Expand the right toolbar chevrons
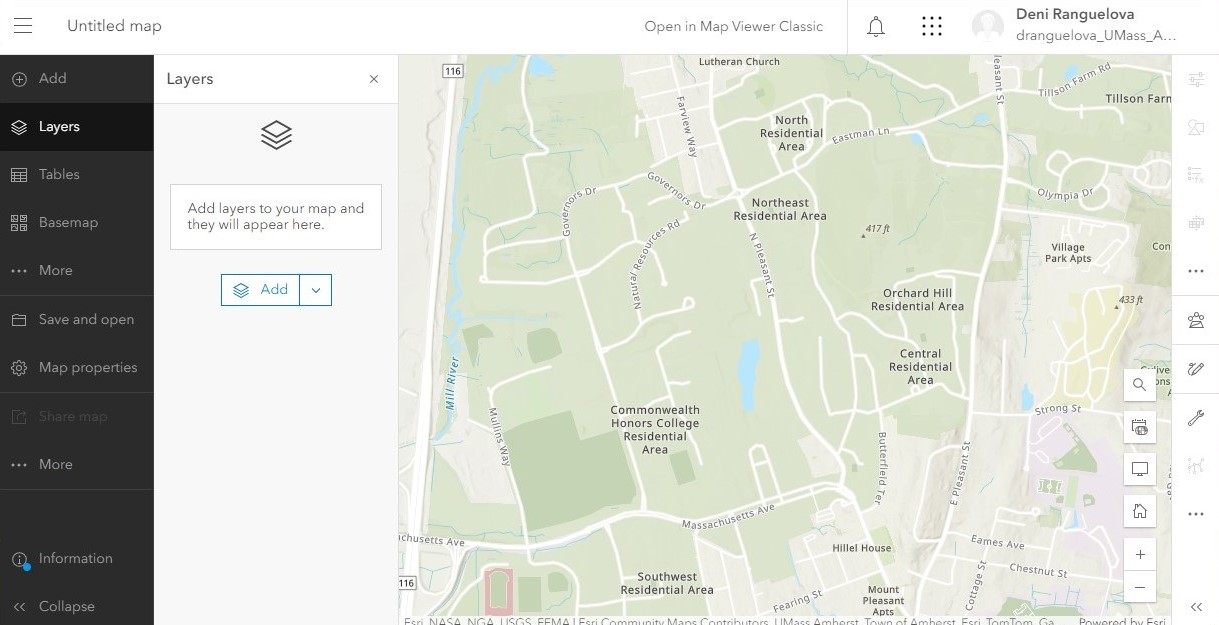1219x625 pixels. [1195, 607]
